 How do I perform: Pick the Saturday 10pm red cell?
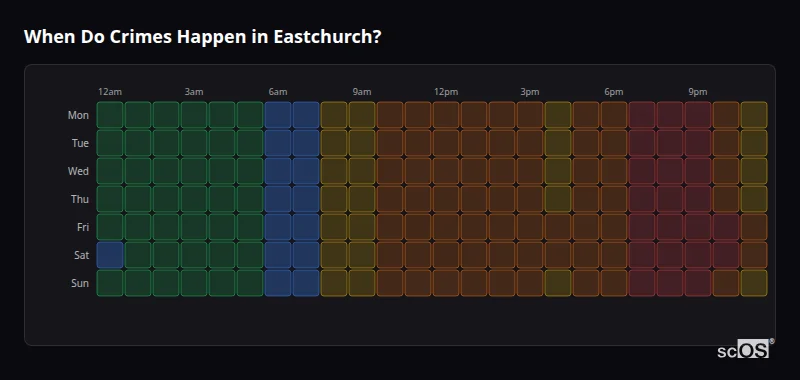(x=726, y=255)
